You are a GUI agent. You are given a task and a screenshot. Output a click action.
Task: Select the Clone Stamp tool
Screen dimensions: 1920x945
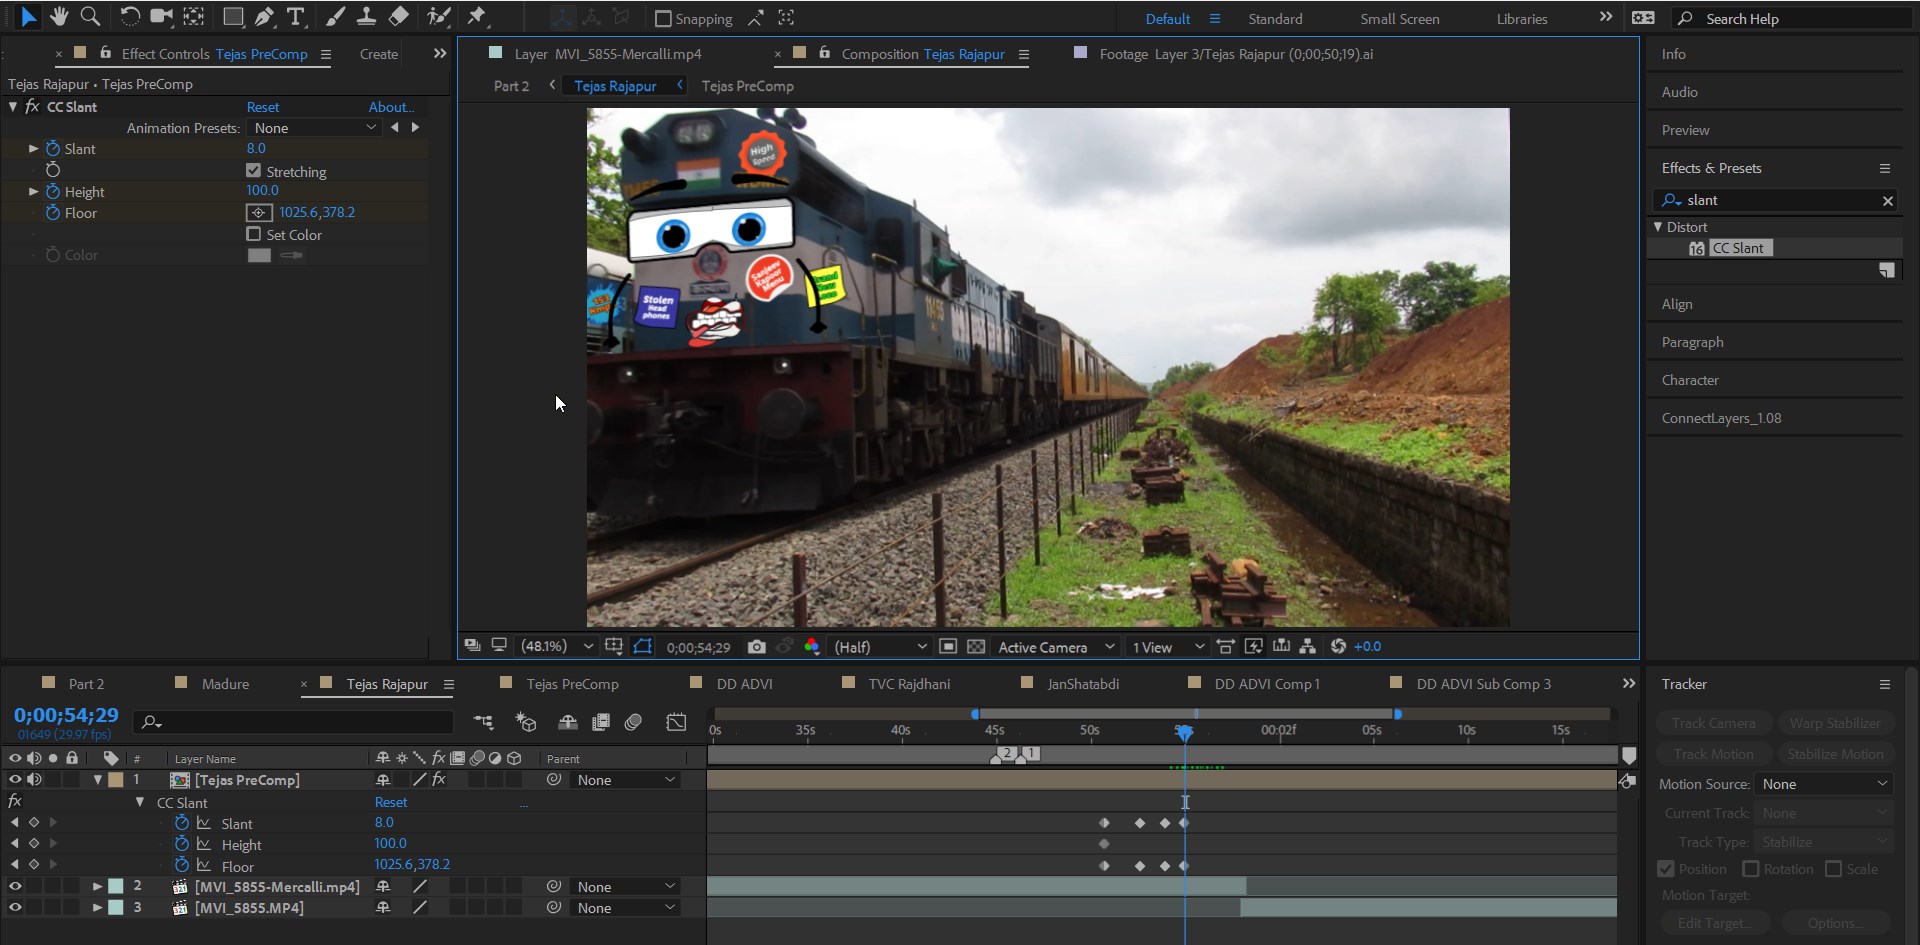click(366, 16)
